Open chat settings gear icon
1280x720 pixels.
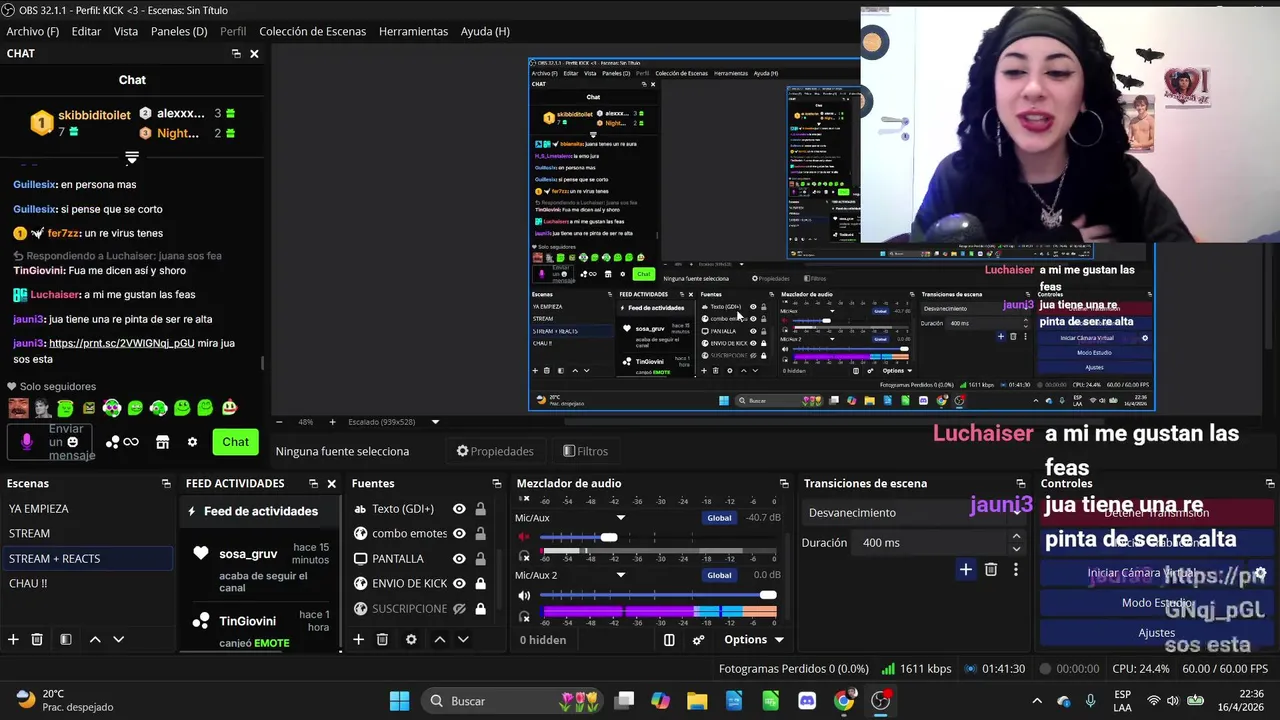(x=192, y=442)
